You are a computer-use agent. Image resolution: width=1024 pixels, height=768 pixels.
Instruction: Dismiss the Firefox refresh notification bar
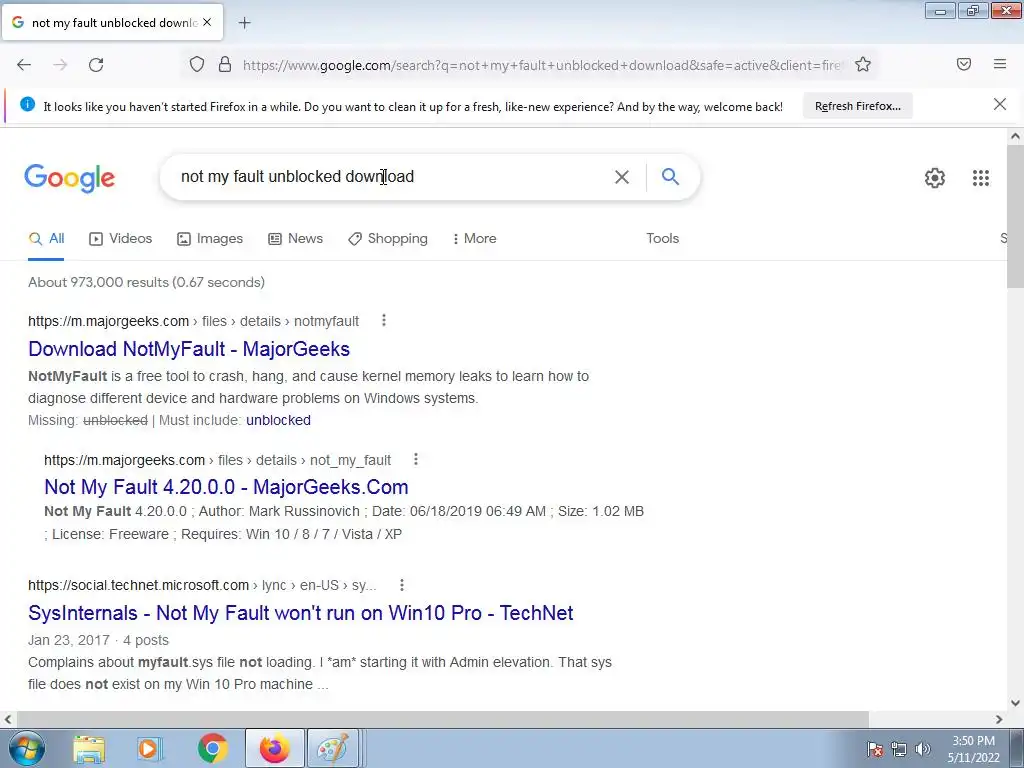tap(1000, 104)
